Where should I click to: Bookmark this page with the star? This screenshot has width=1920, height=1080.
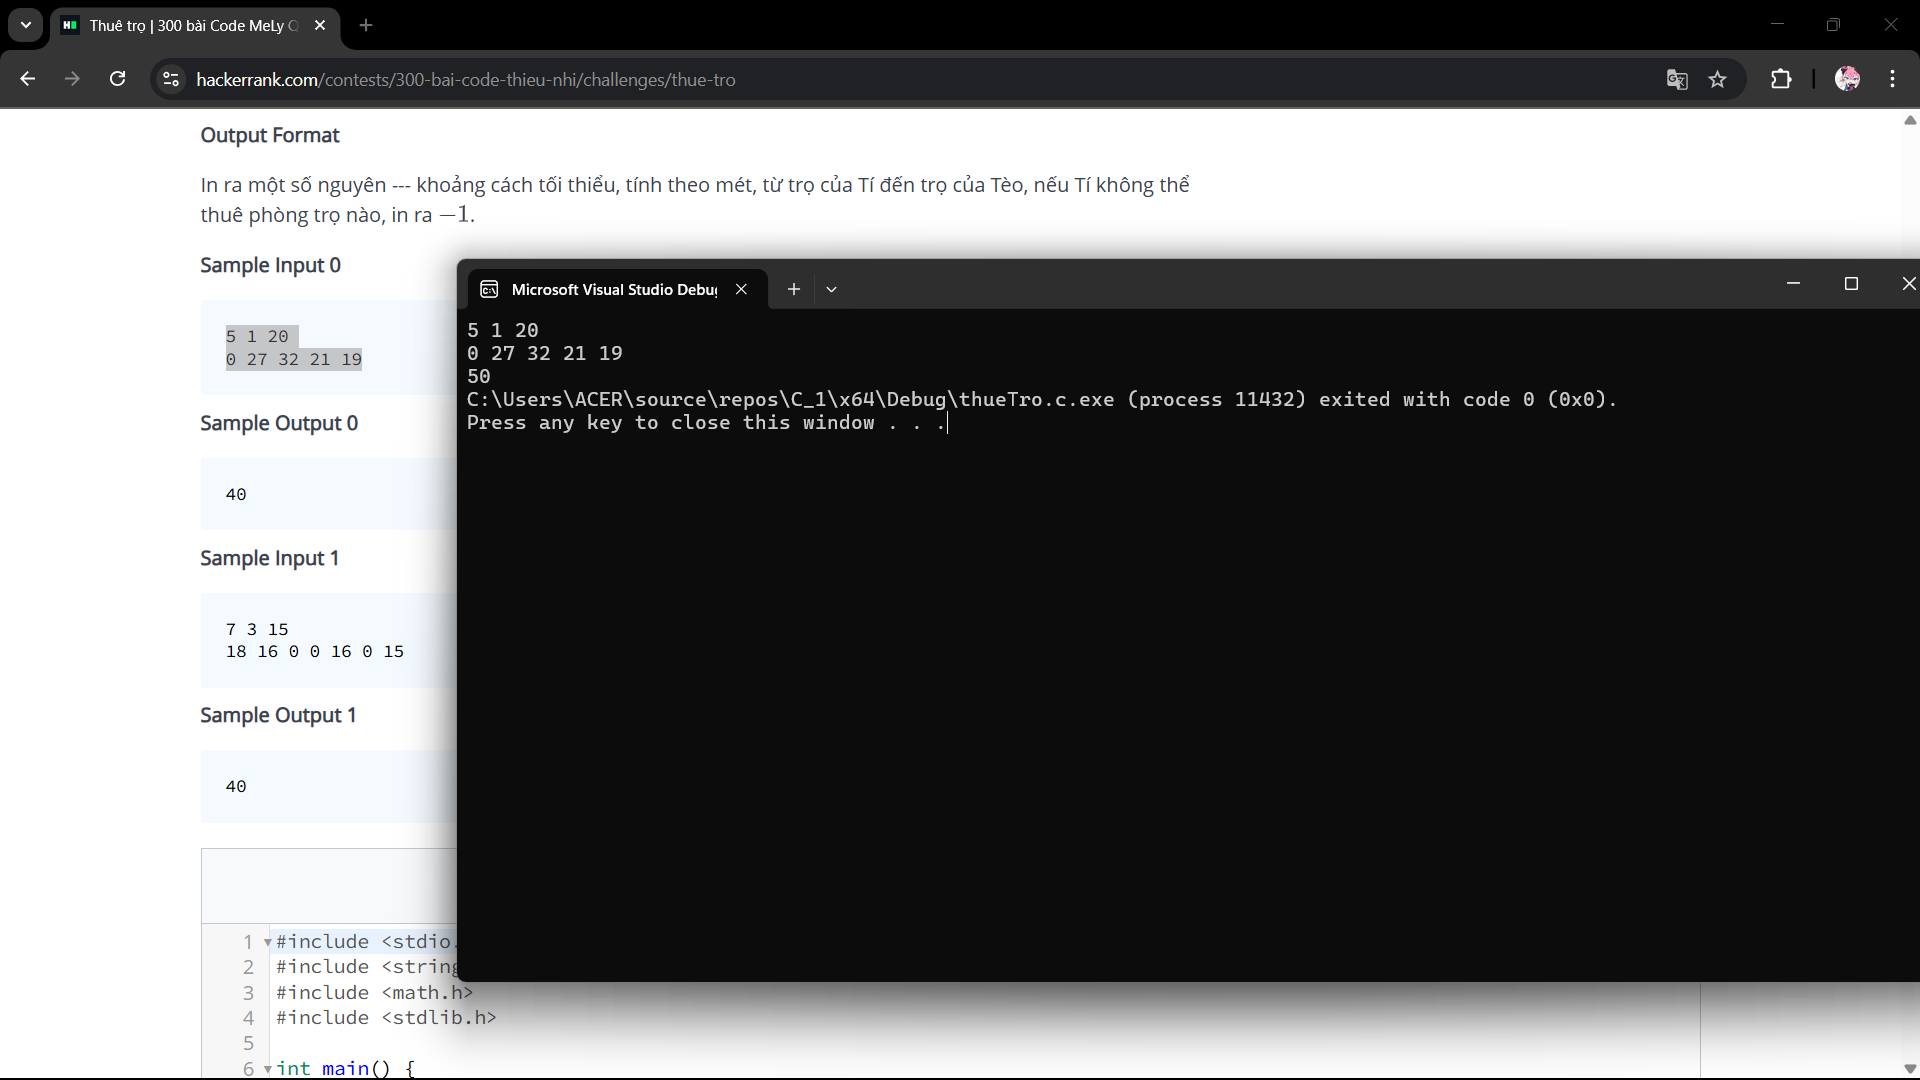pos(1717,79)
